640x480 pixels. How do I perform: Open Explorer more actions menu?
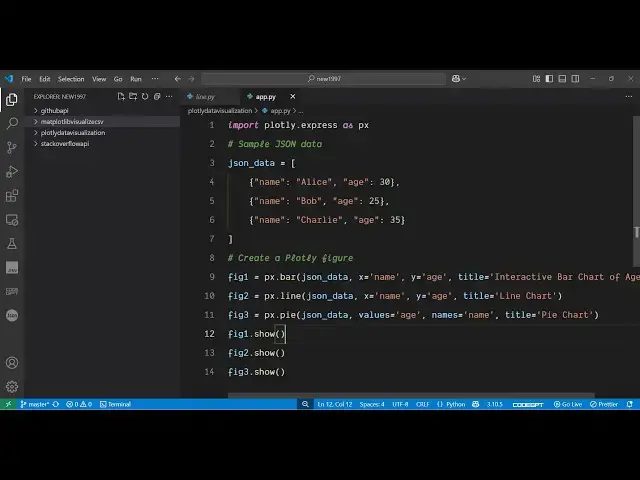169,96
